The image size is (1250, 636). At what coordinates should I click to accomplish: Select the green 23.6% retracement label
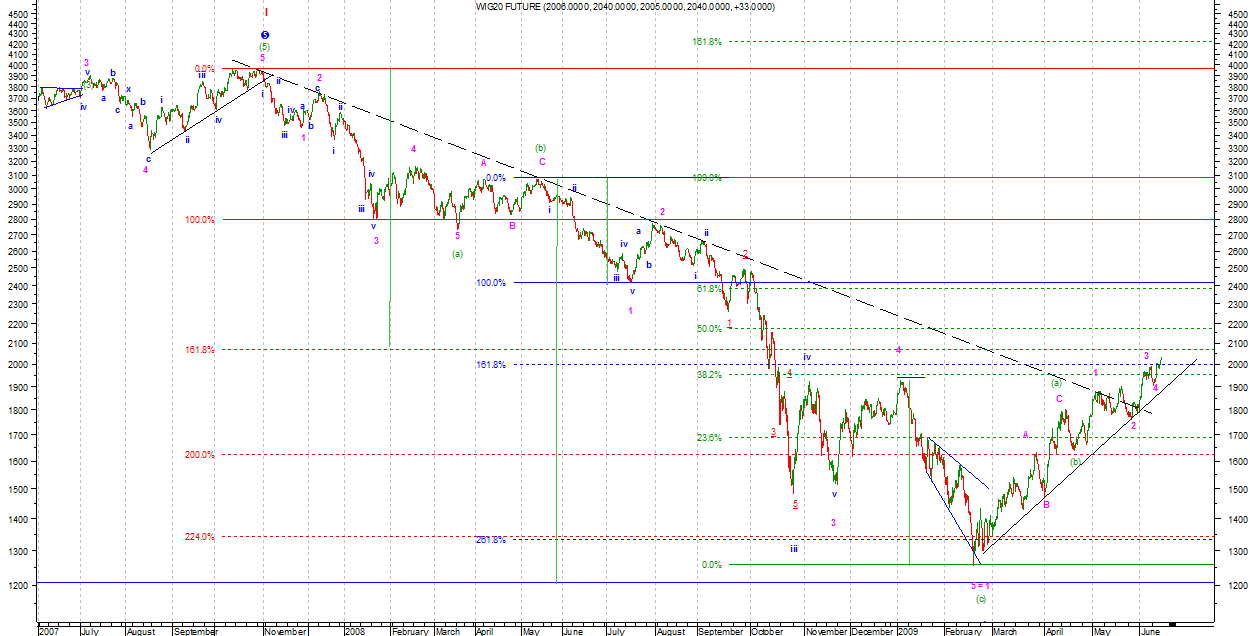709,437
